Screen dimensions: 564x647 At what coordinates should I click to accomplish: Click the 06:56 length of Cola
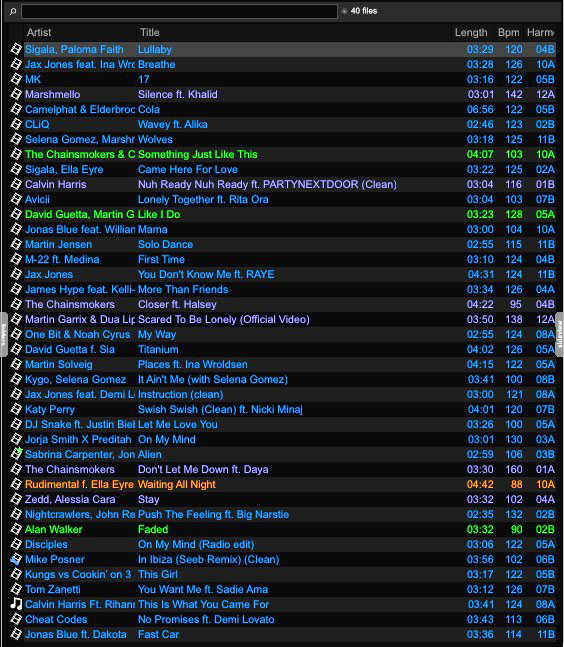click(480, 109)
